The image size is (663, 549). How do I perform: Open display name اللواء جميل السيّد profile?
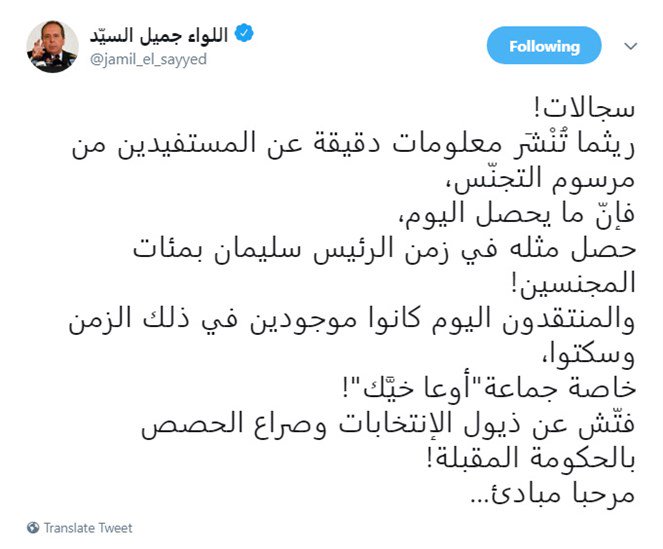click(x=156, y=35)
